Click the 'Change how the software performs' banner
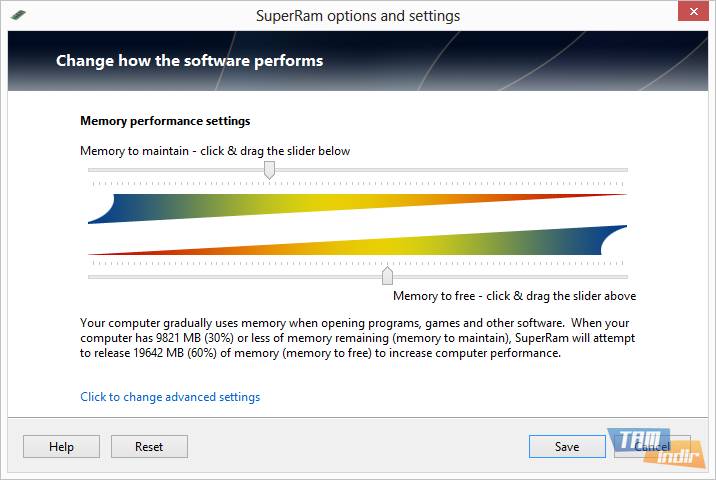This screenshot has height=480, width=716. pyautogui.click(x=190, y=61)
